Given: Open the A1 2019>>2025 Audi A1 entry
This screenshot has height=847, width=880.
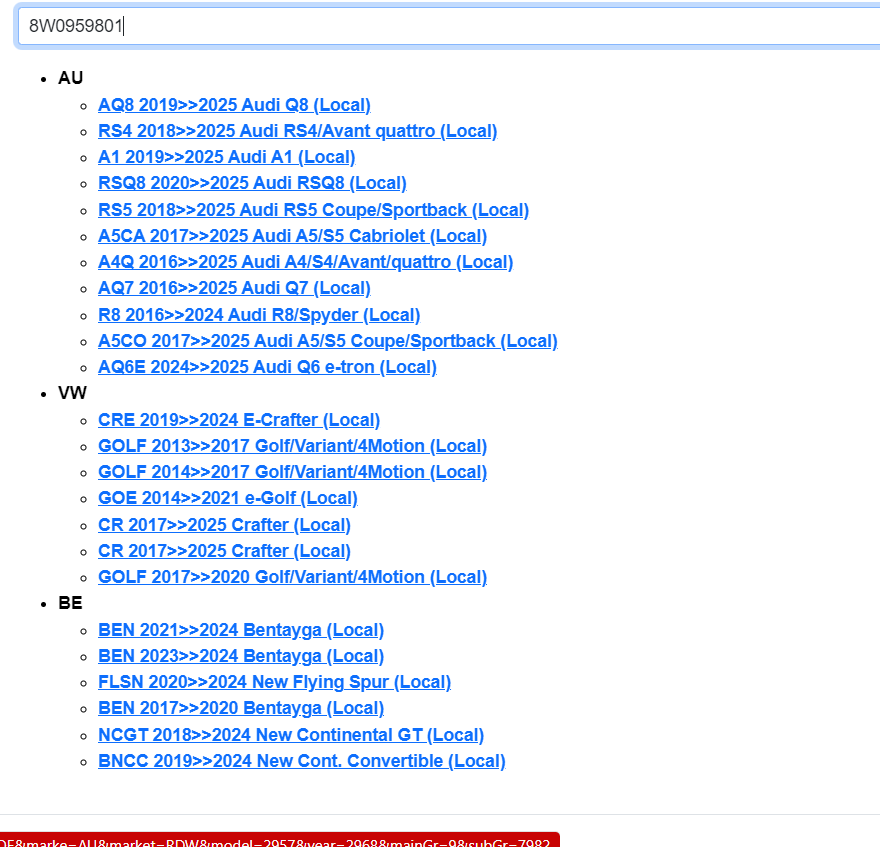Looking at the screenshot, I should (x=226, y=157).
